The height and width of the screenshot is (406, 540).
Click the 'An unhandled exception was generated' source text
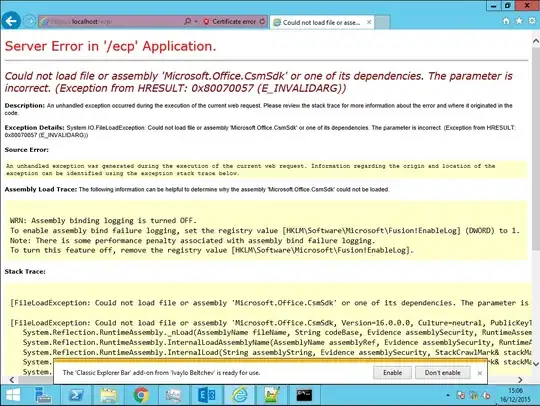(250, 169)
